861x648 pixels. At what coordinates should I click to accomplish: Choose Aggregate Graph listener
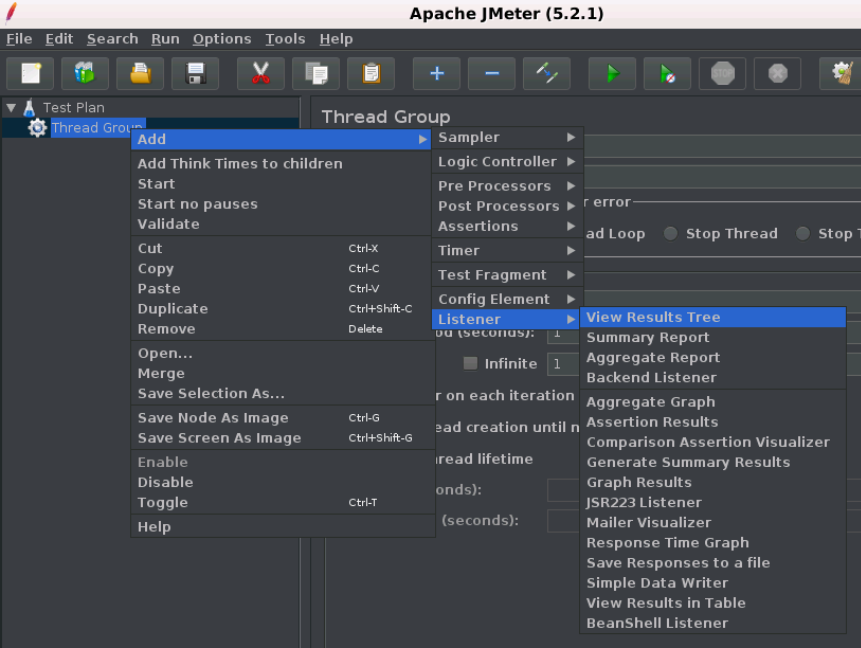pyautogui.click(x=713, y=402)
